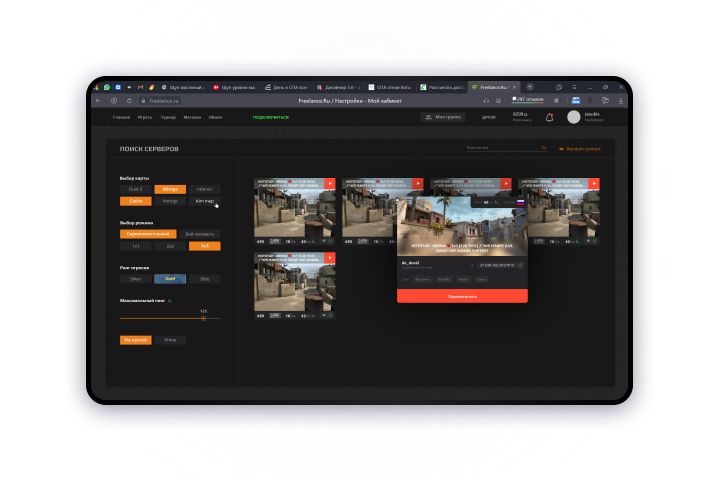Close the active Freelance.Ru tab

515,87
